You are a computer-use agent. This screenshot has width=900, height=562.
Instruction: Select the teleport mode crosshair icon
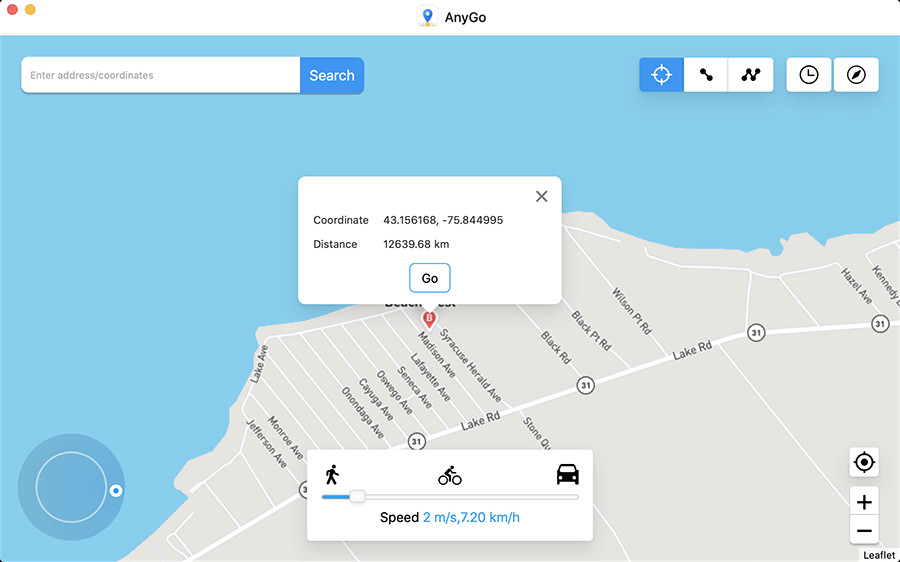coord(661,75)
